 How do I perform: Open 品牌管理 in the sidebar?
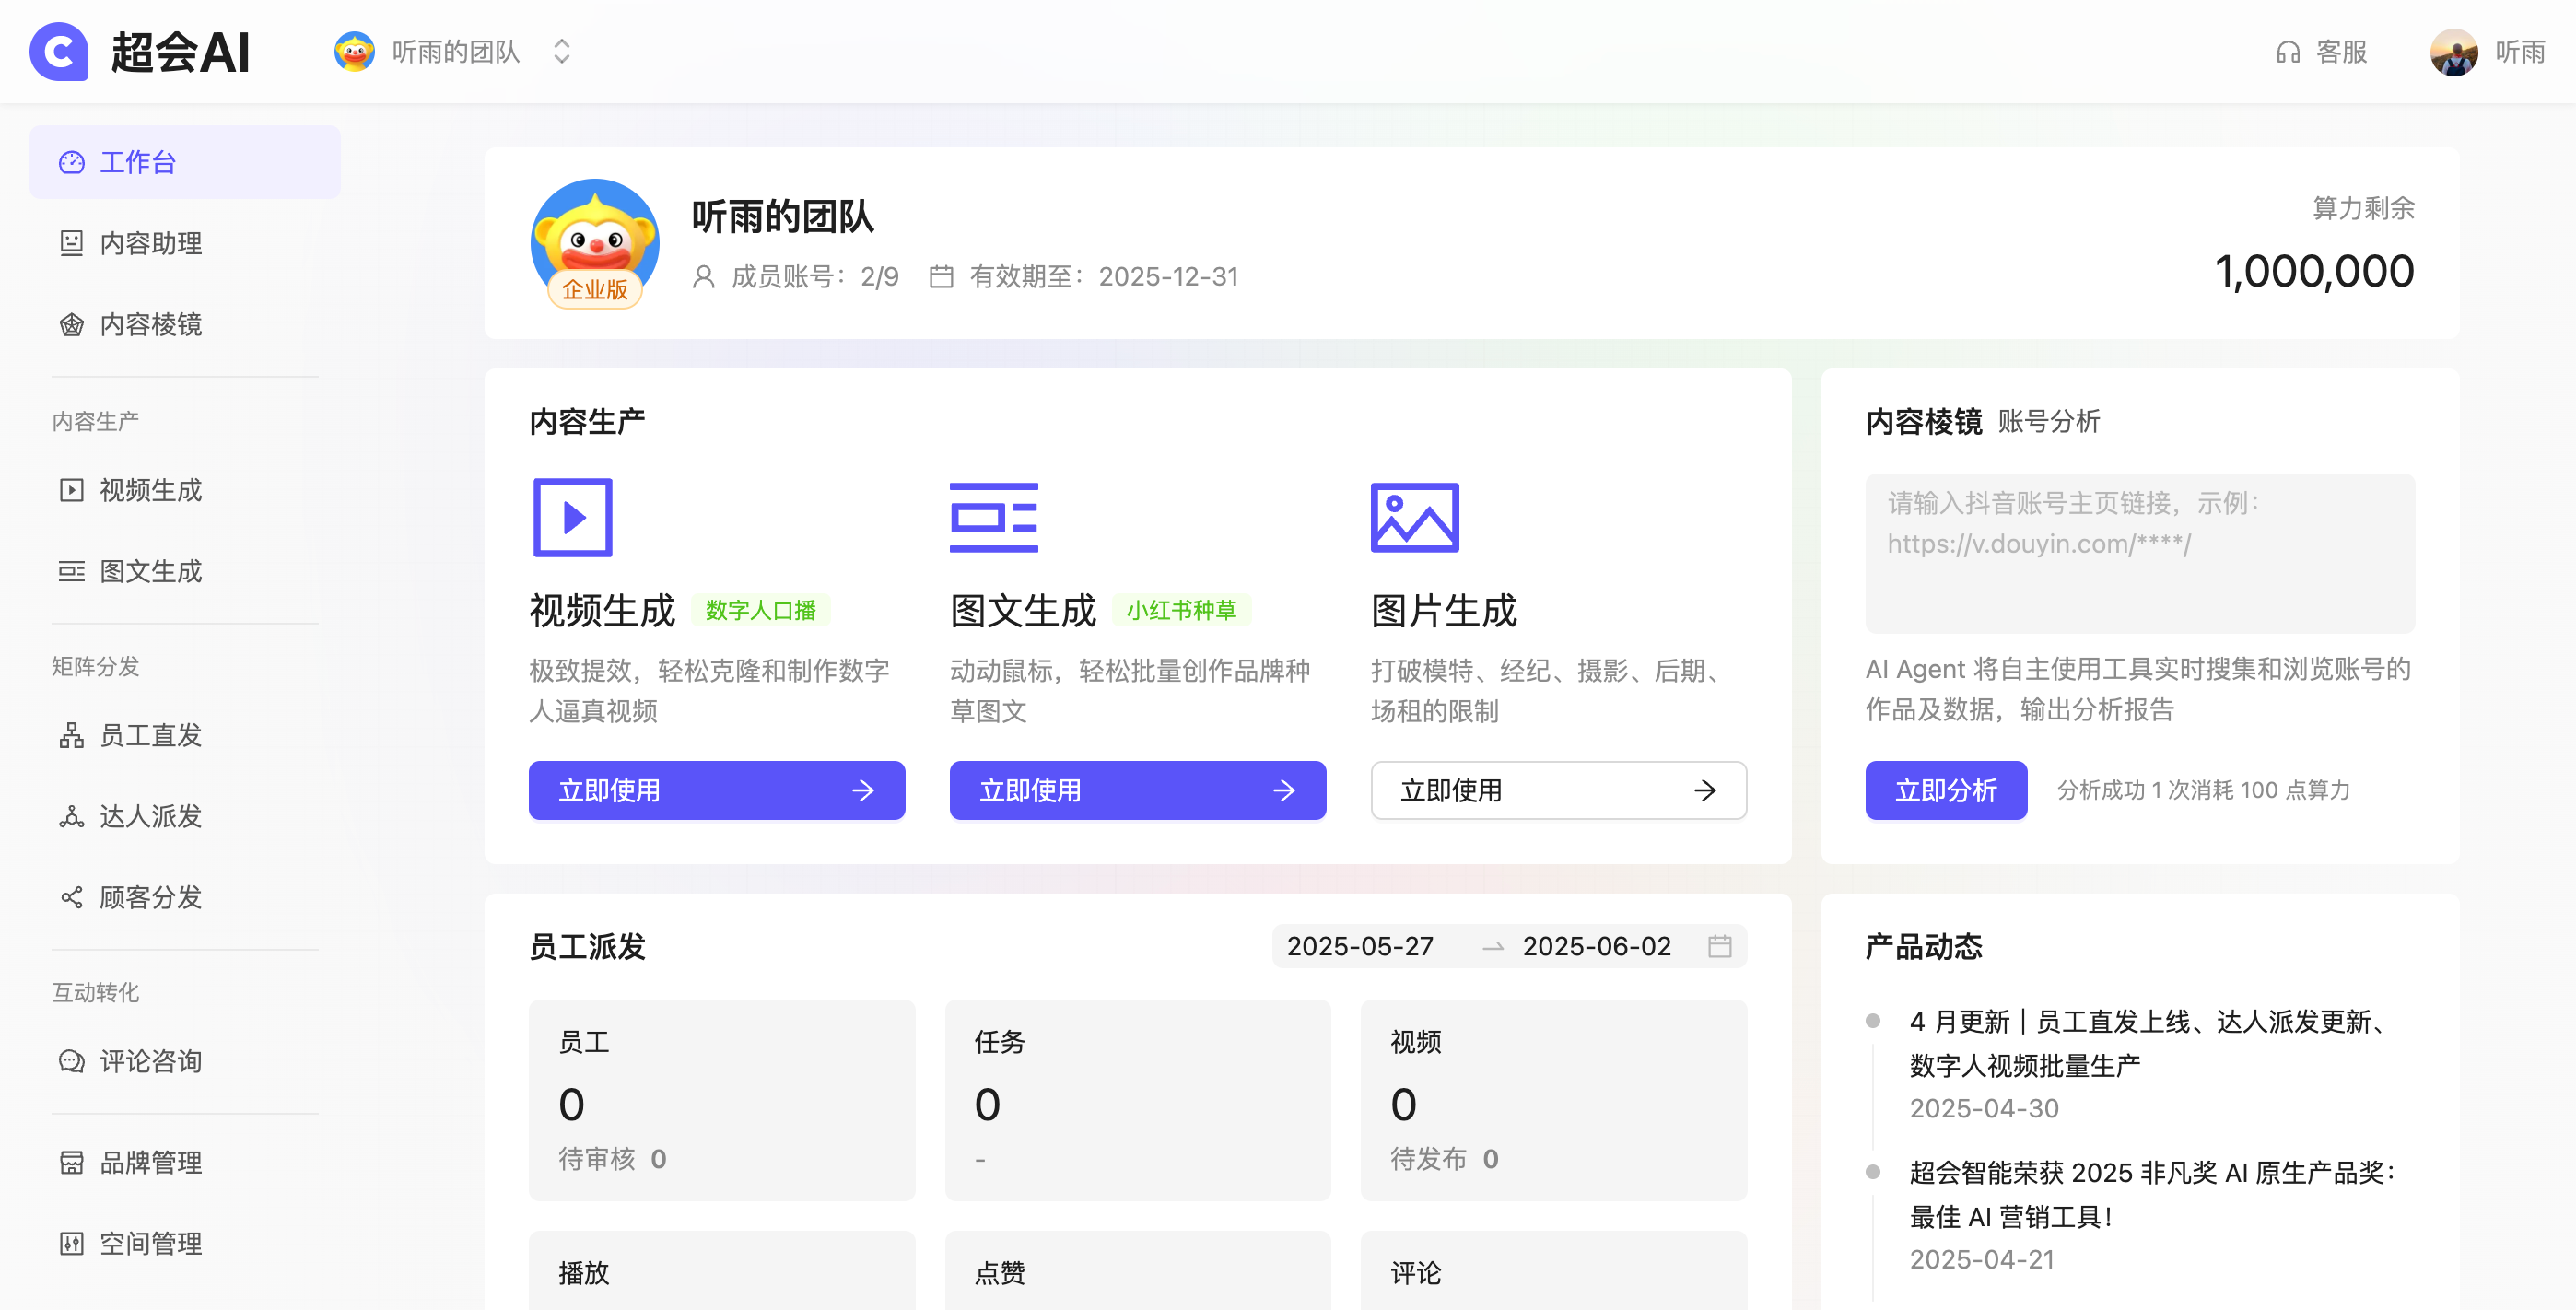pyautogui.click(x=185, y=1162)
